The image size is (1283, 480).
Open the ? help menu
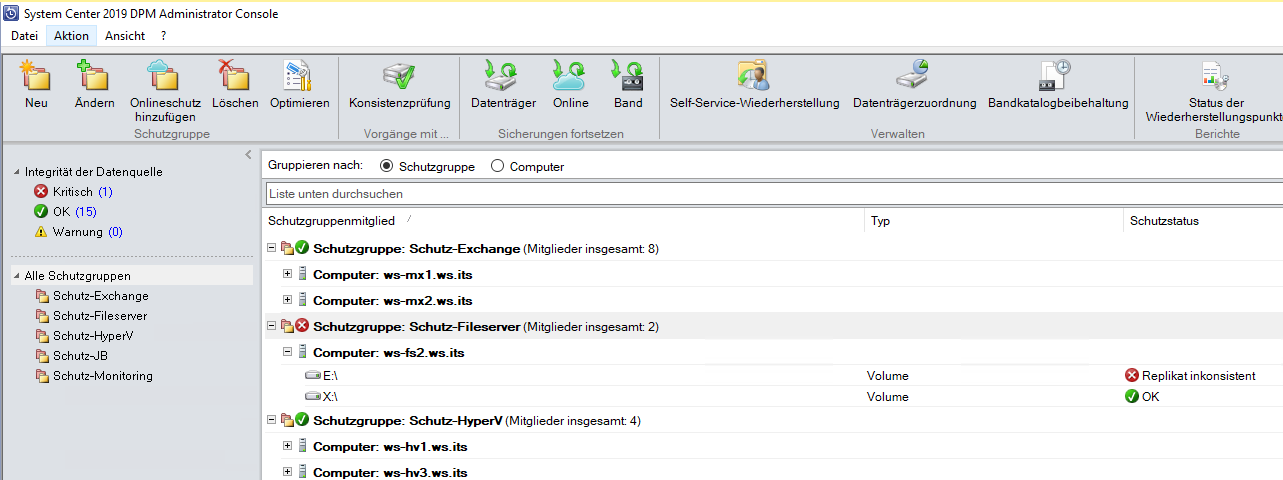(163, 36)
